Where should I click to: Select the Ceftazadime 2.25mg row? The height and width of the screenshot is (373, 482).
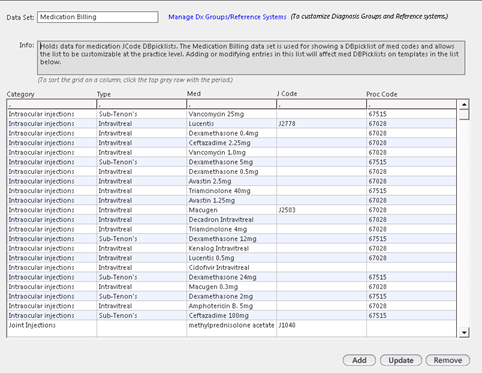pyautogui.click(x=232, y=143)
